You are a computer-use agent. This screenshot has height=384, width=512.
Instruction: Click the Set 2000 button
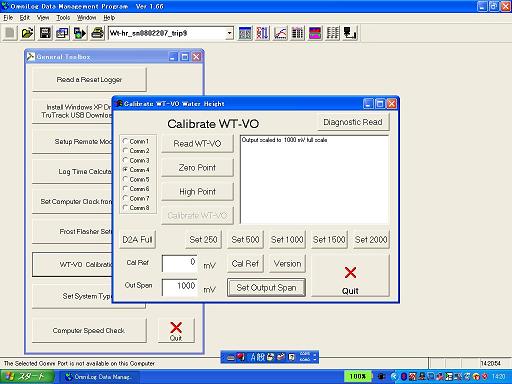pos(371,239)
